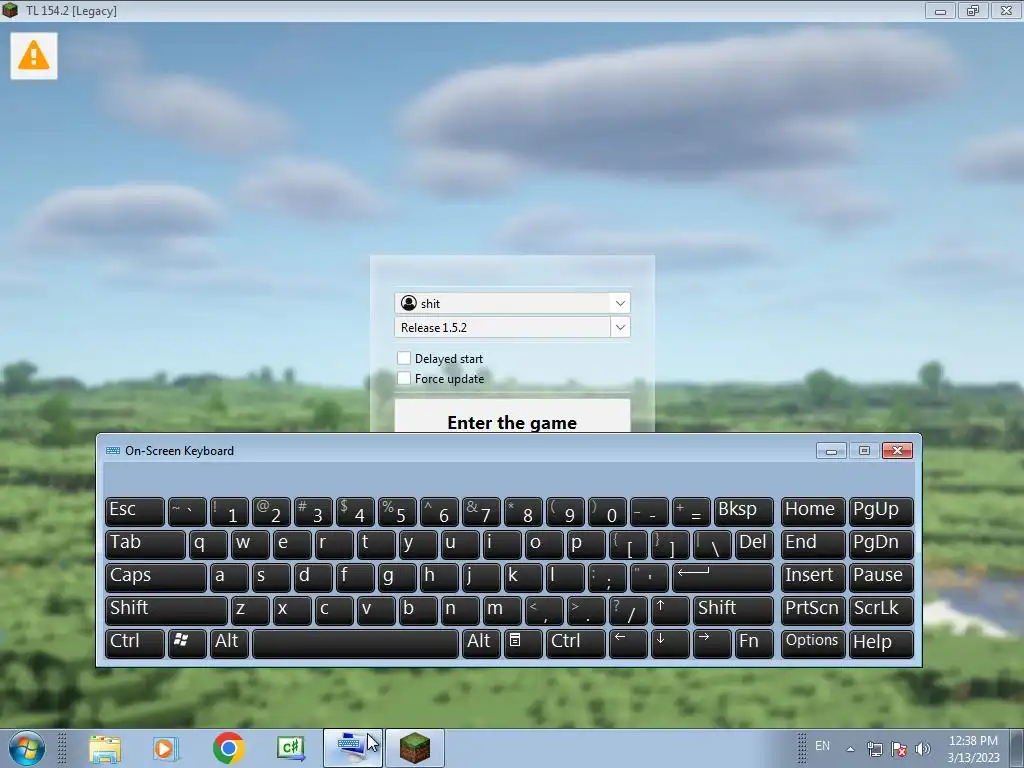
Task: Toggle the ScrLk key
Action: [x=881, y=610]
